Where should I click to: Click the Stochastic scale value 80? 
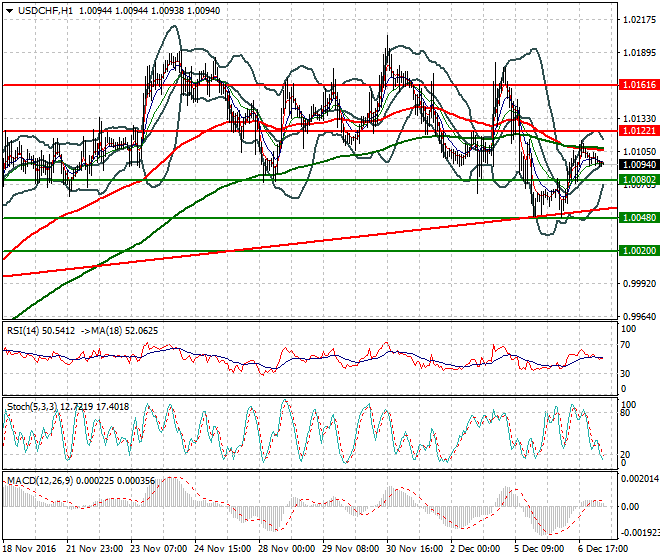[625, 413]
